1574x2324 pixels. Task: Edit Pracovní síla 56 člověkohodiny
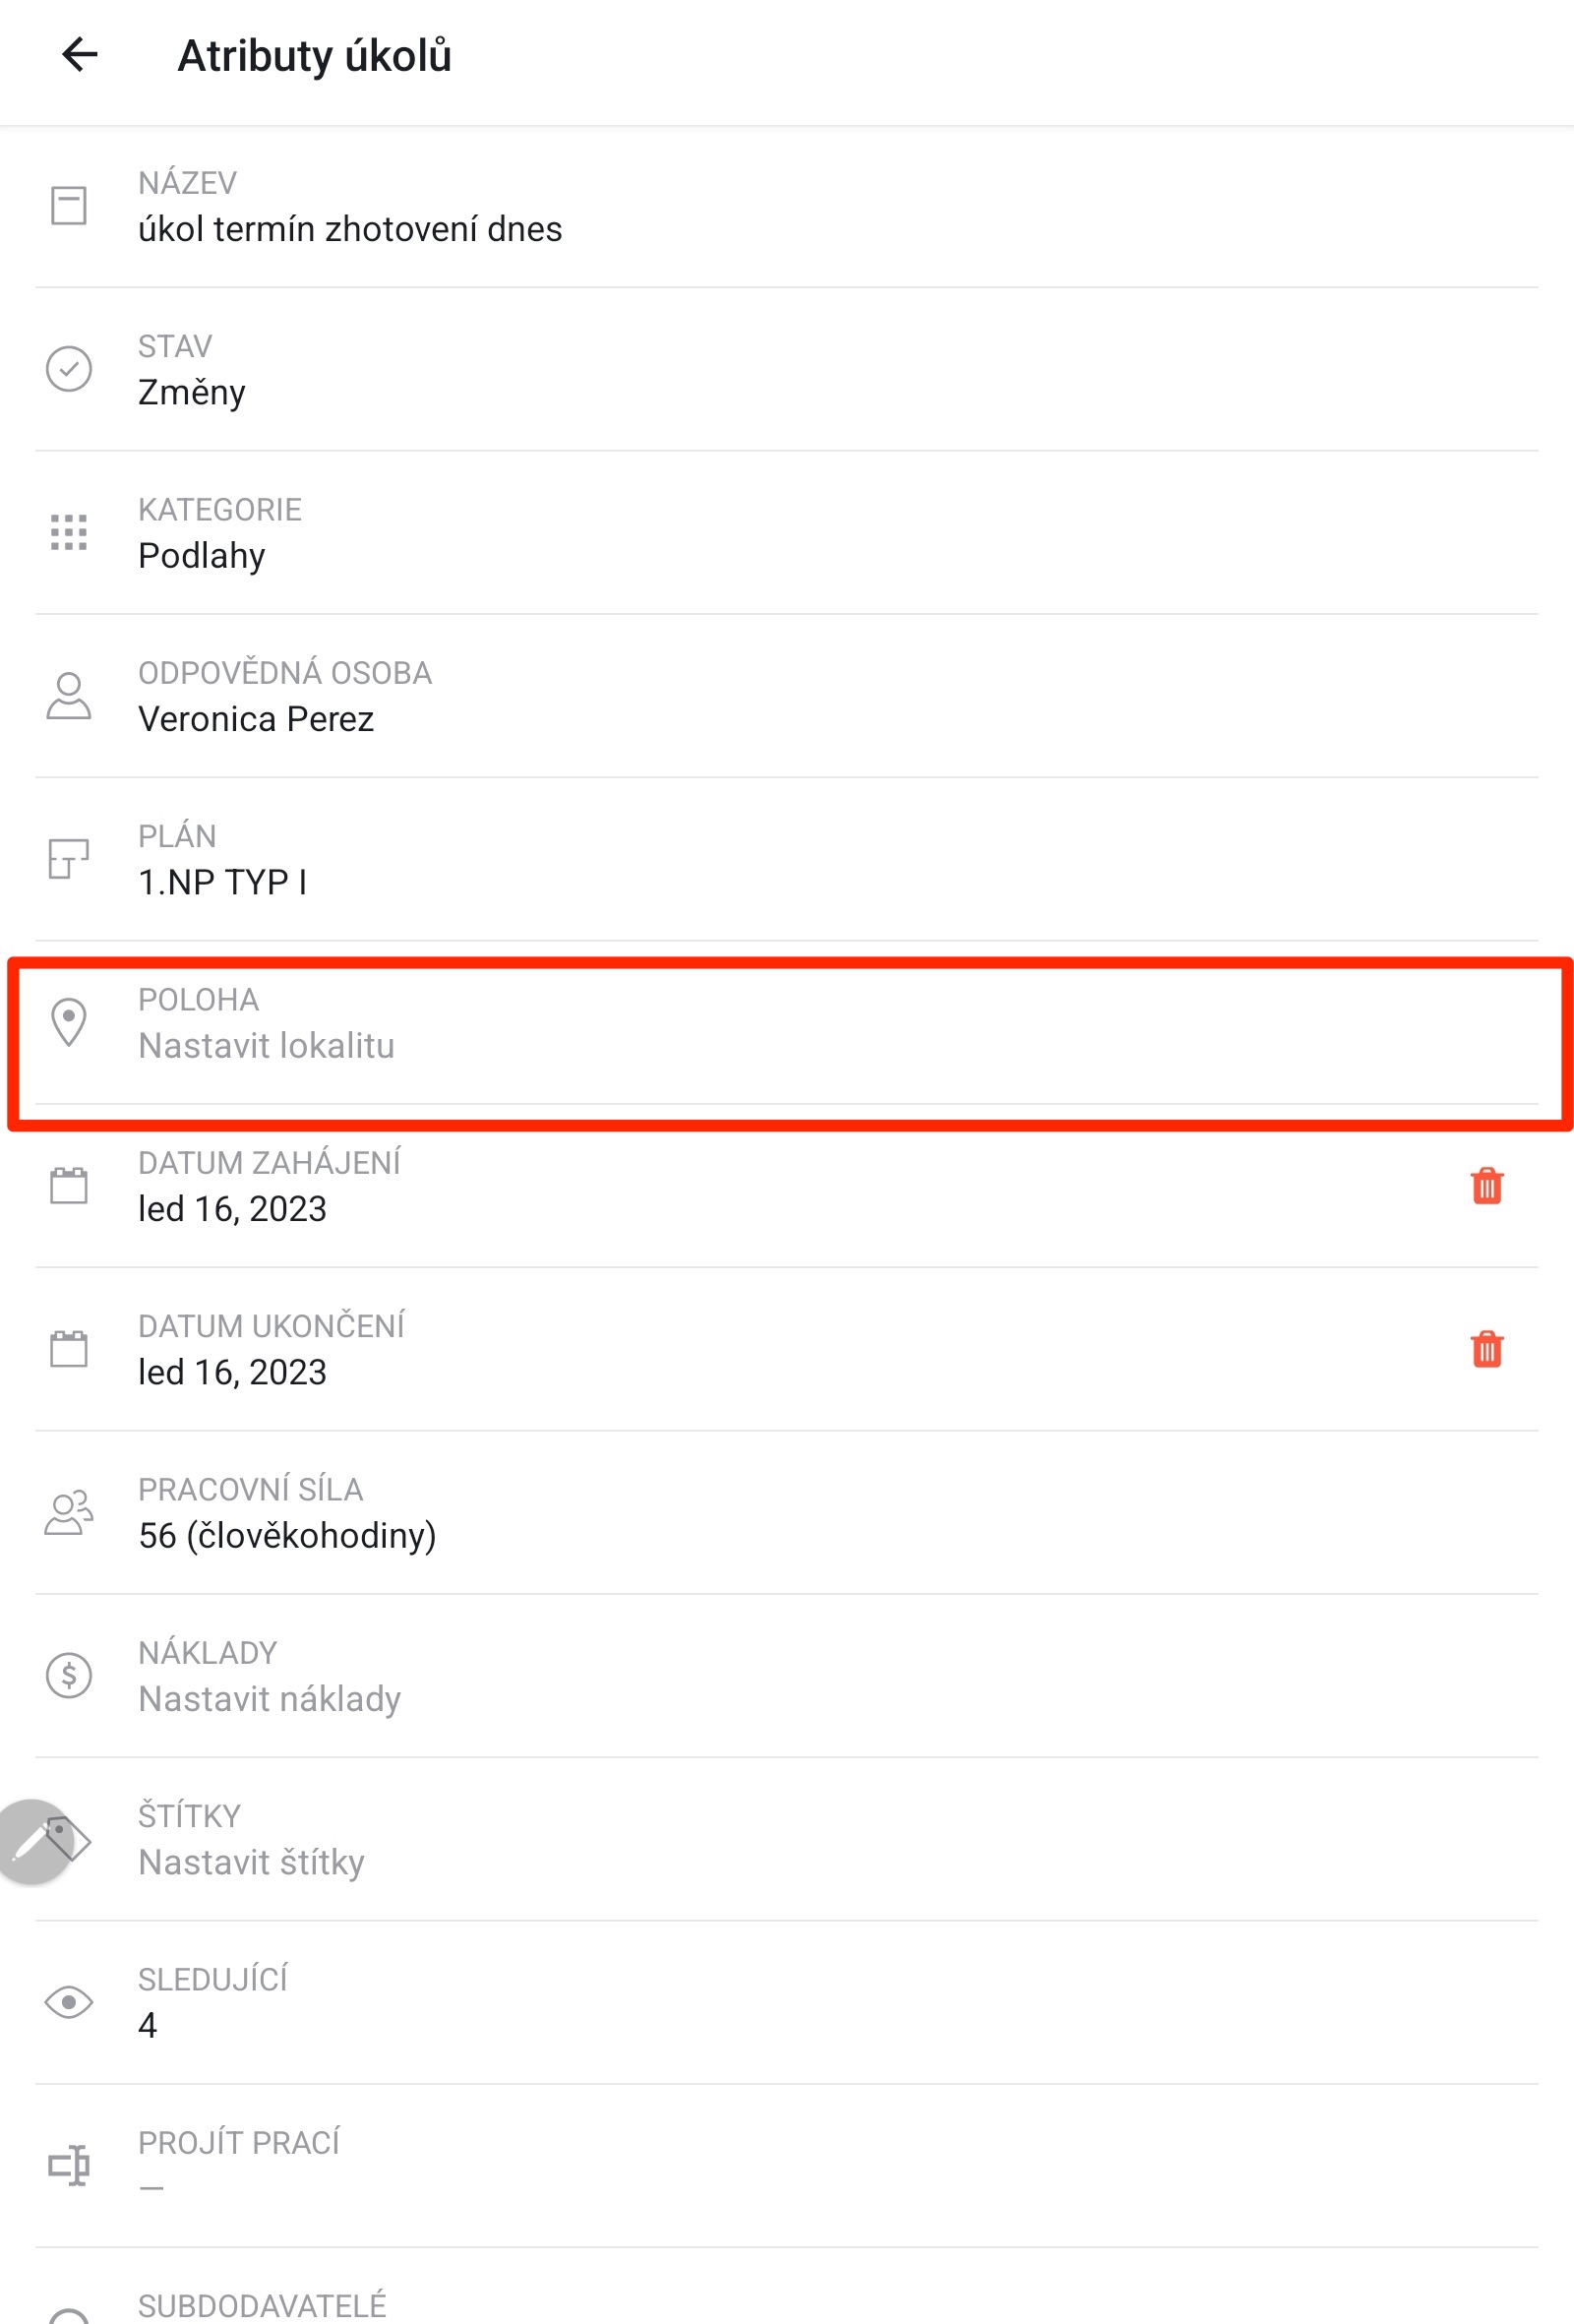[x=786, y=1513]
